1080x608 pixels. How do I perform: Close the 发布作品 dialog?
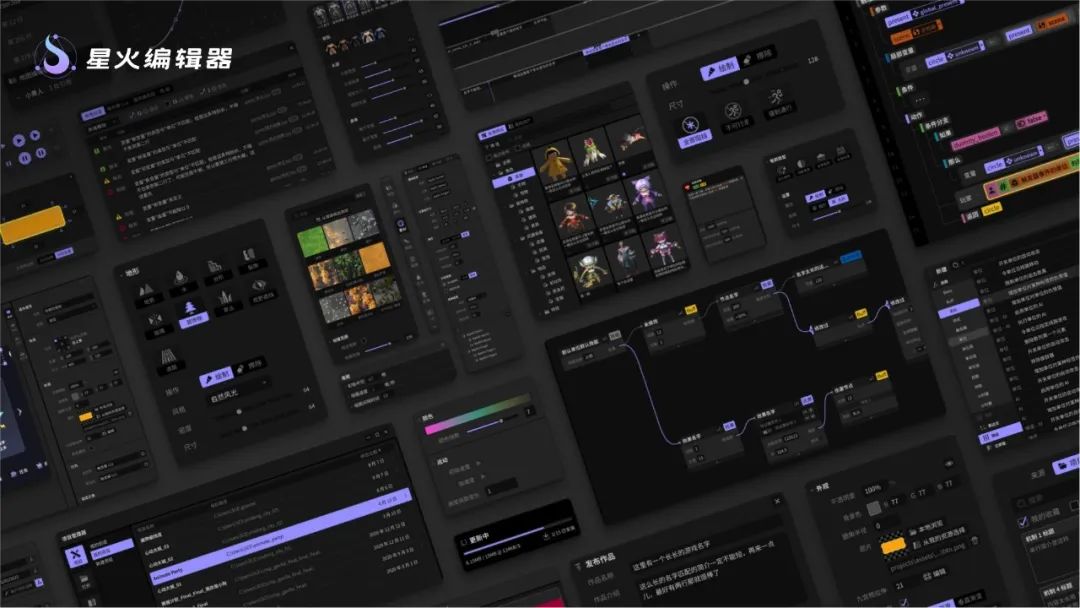point(778,501)
